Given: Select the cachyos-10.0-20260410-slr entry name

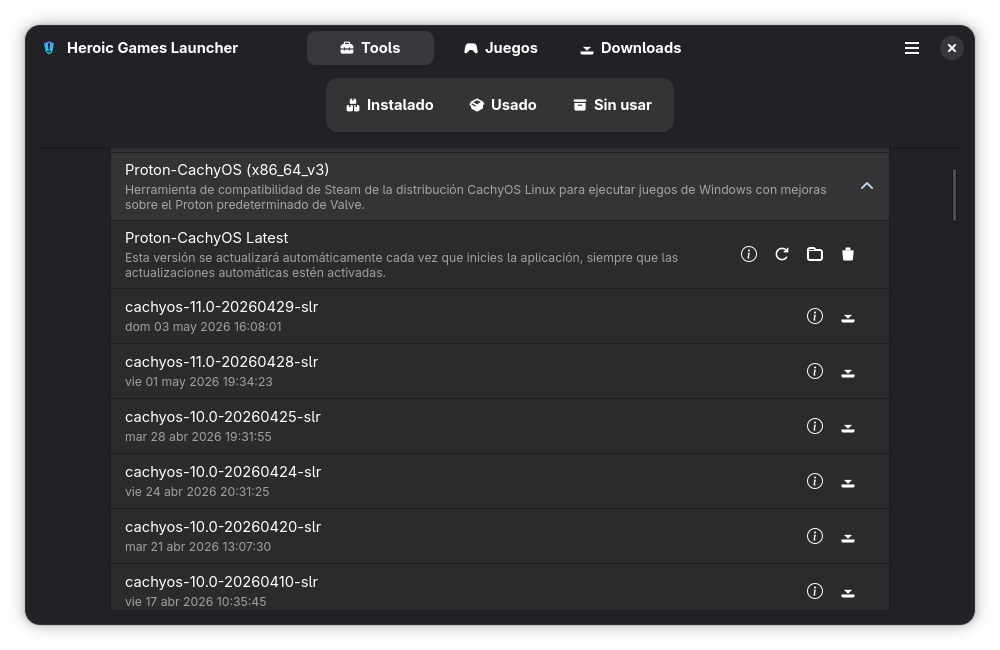Looking at the screenshot, I should point(221,582).
